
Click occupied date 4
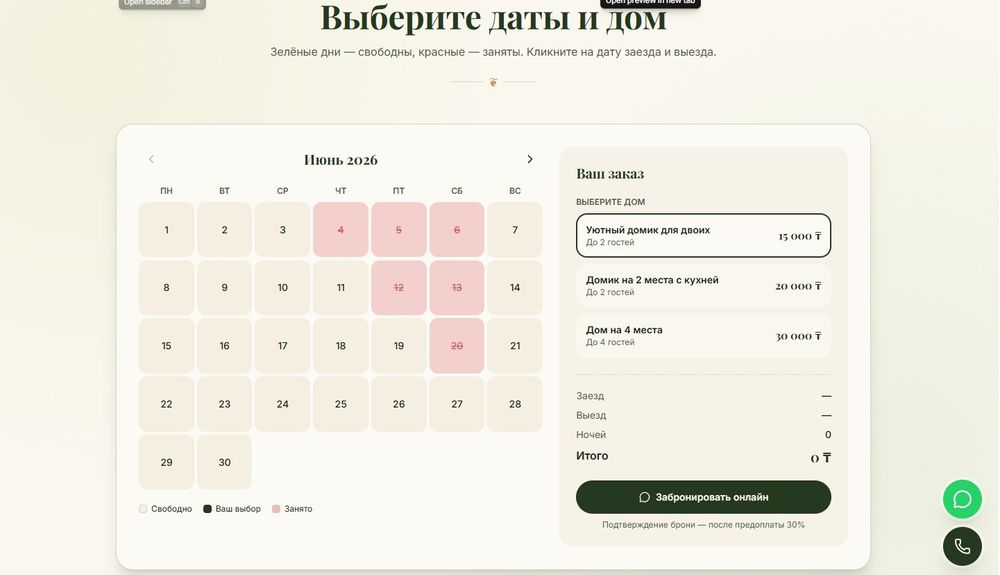pos(341,229)
